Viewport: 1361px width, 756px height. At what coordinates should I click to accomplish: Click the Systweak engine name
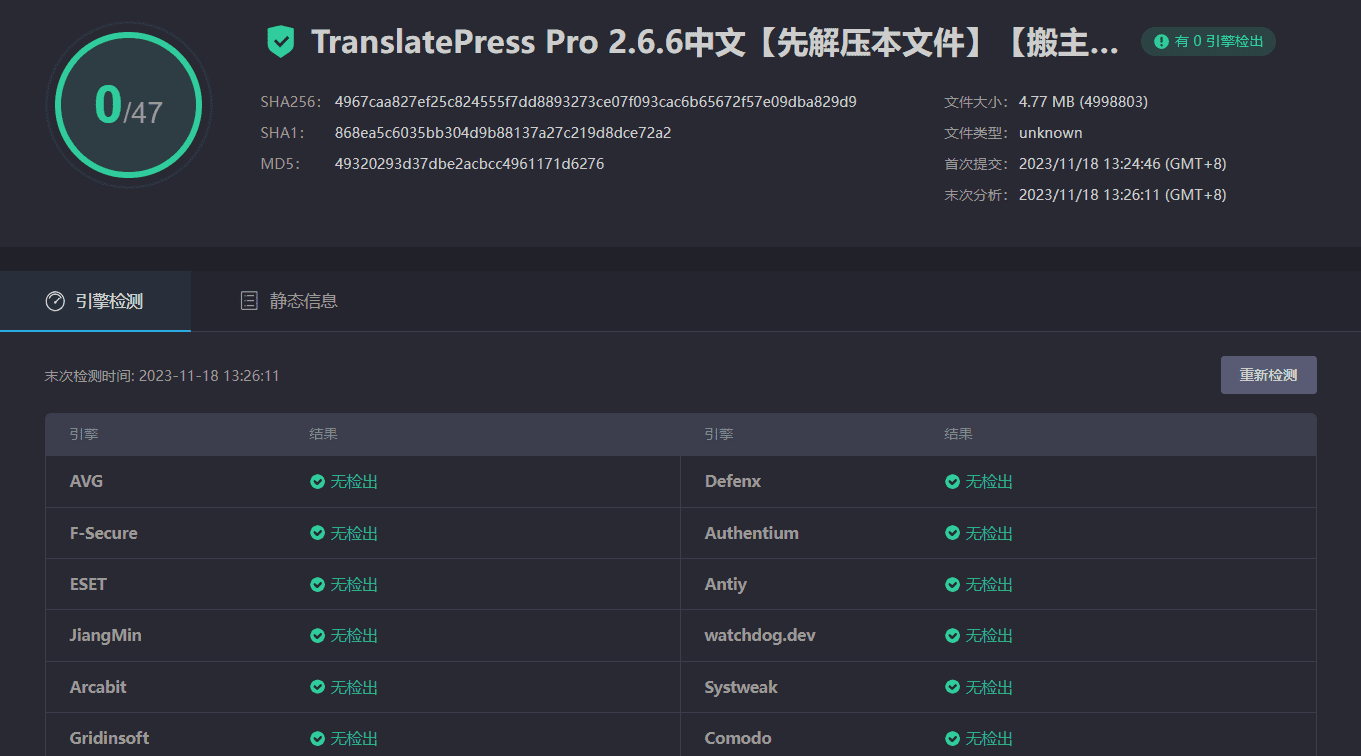pos(741,687)
